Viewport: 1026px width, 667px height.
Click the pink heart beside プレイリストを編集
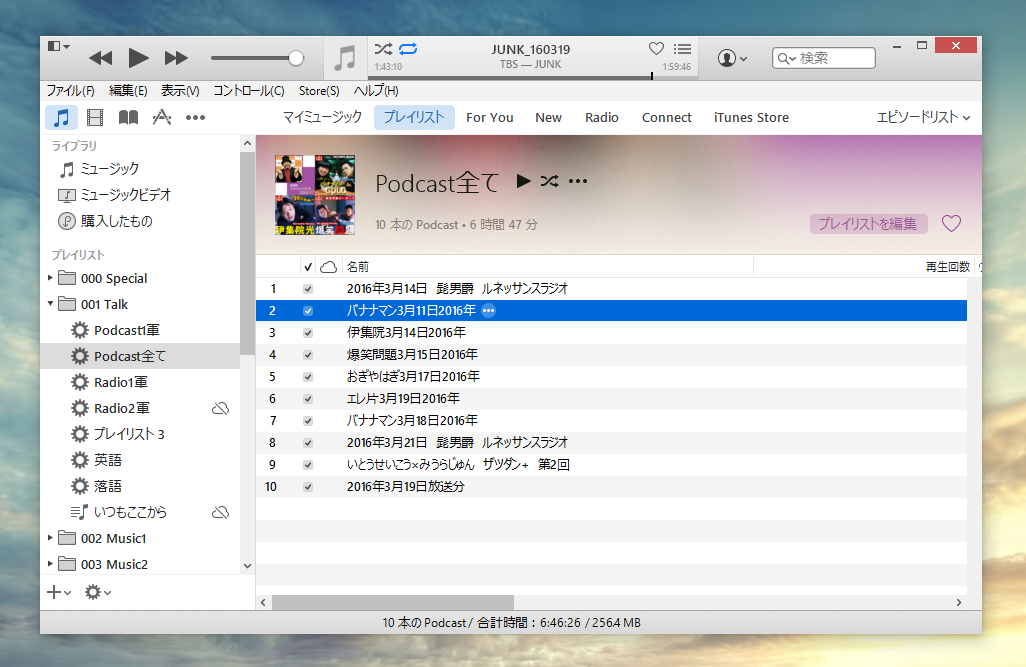(x=951, y=224)
